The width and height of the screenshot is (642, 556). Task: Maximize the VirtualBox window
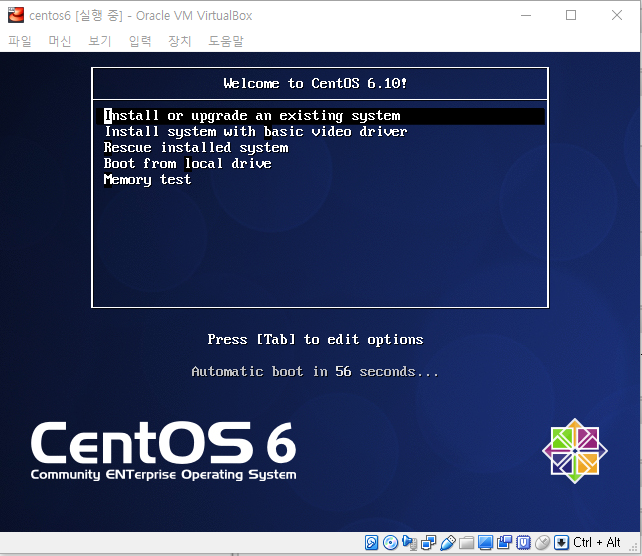(571, 16)
